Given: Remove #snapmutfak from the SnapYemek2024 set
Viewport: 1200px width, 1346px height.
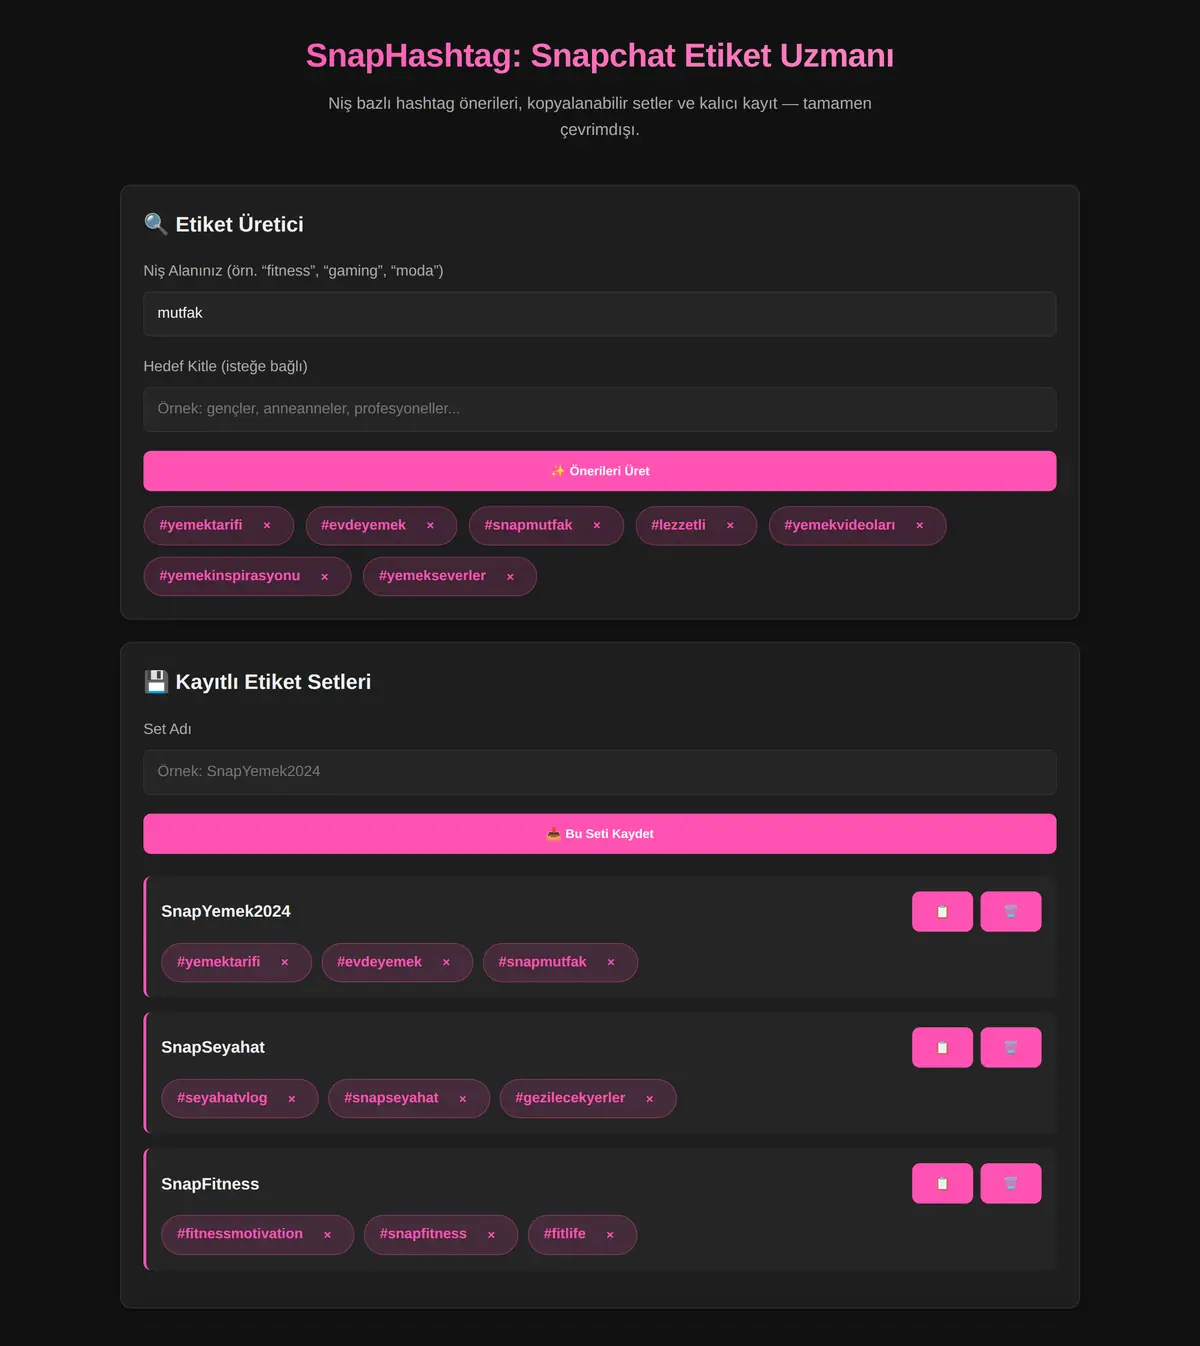Looking at the screenshot, I should tap(611, 963).
